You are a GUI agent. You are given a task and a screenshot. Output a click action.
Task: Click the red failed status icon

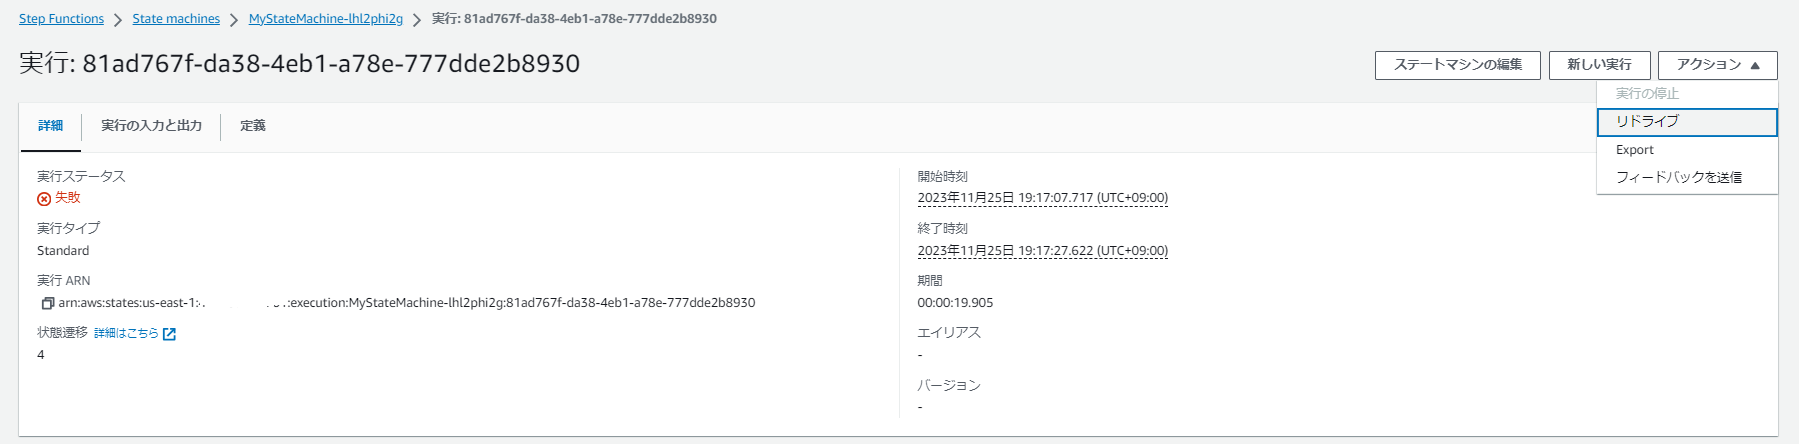click(x=44, y=199)
